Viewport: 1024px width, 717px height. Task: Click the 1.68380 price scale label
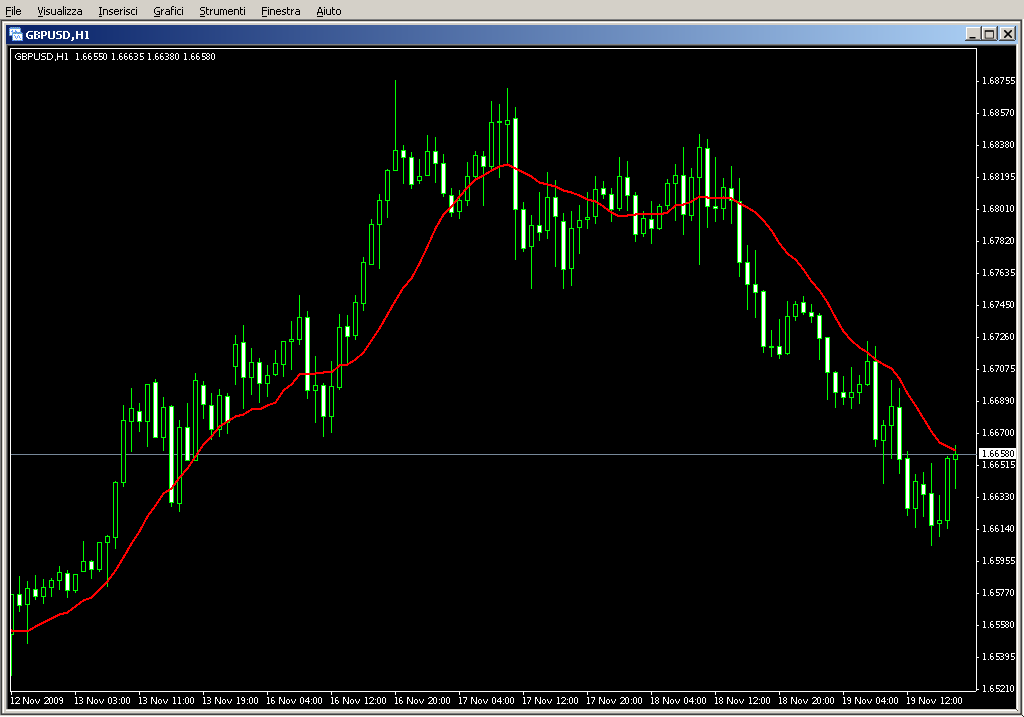pos(999,145)
